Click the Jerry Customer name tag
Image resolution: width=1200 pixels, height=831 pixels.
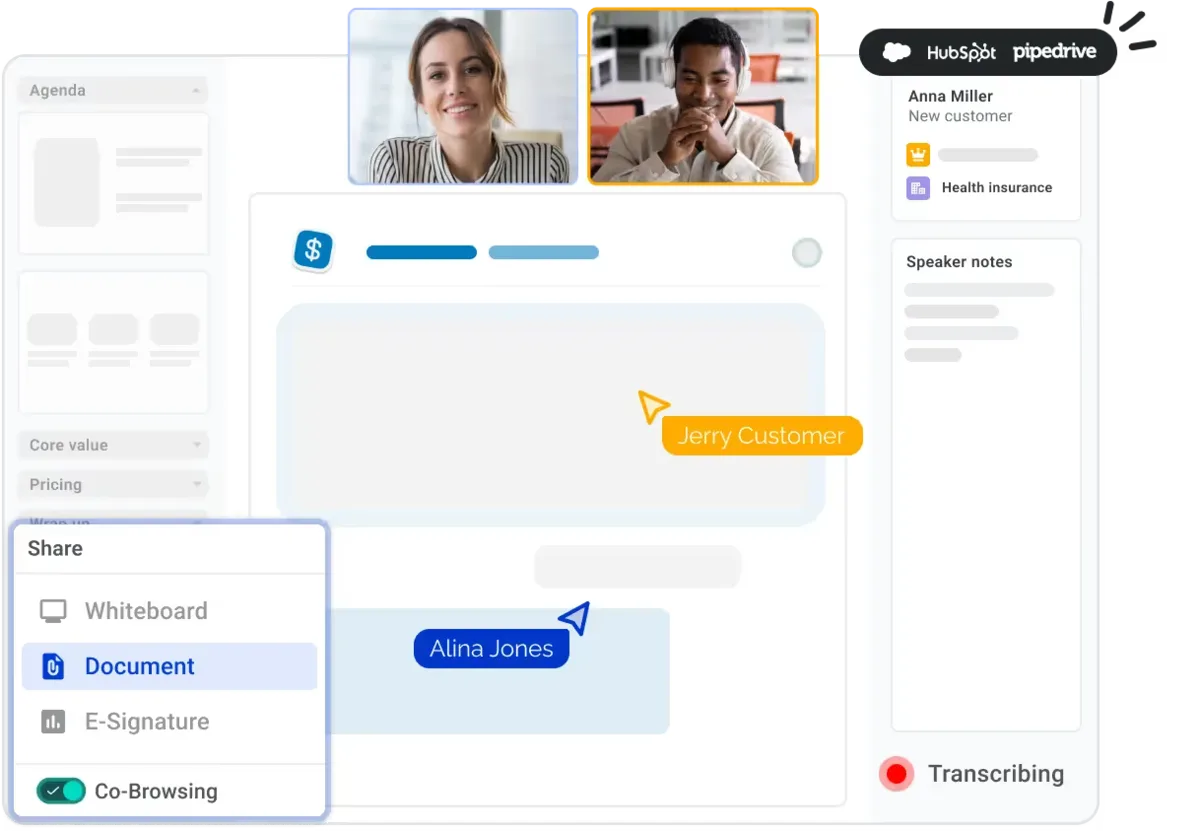[762, 436]
